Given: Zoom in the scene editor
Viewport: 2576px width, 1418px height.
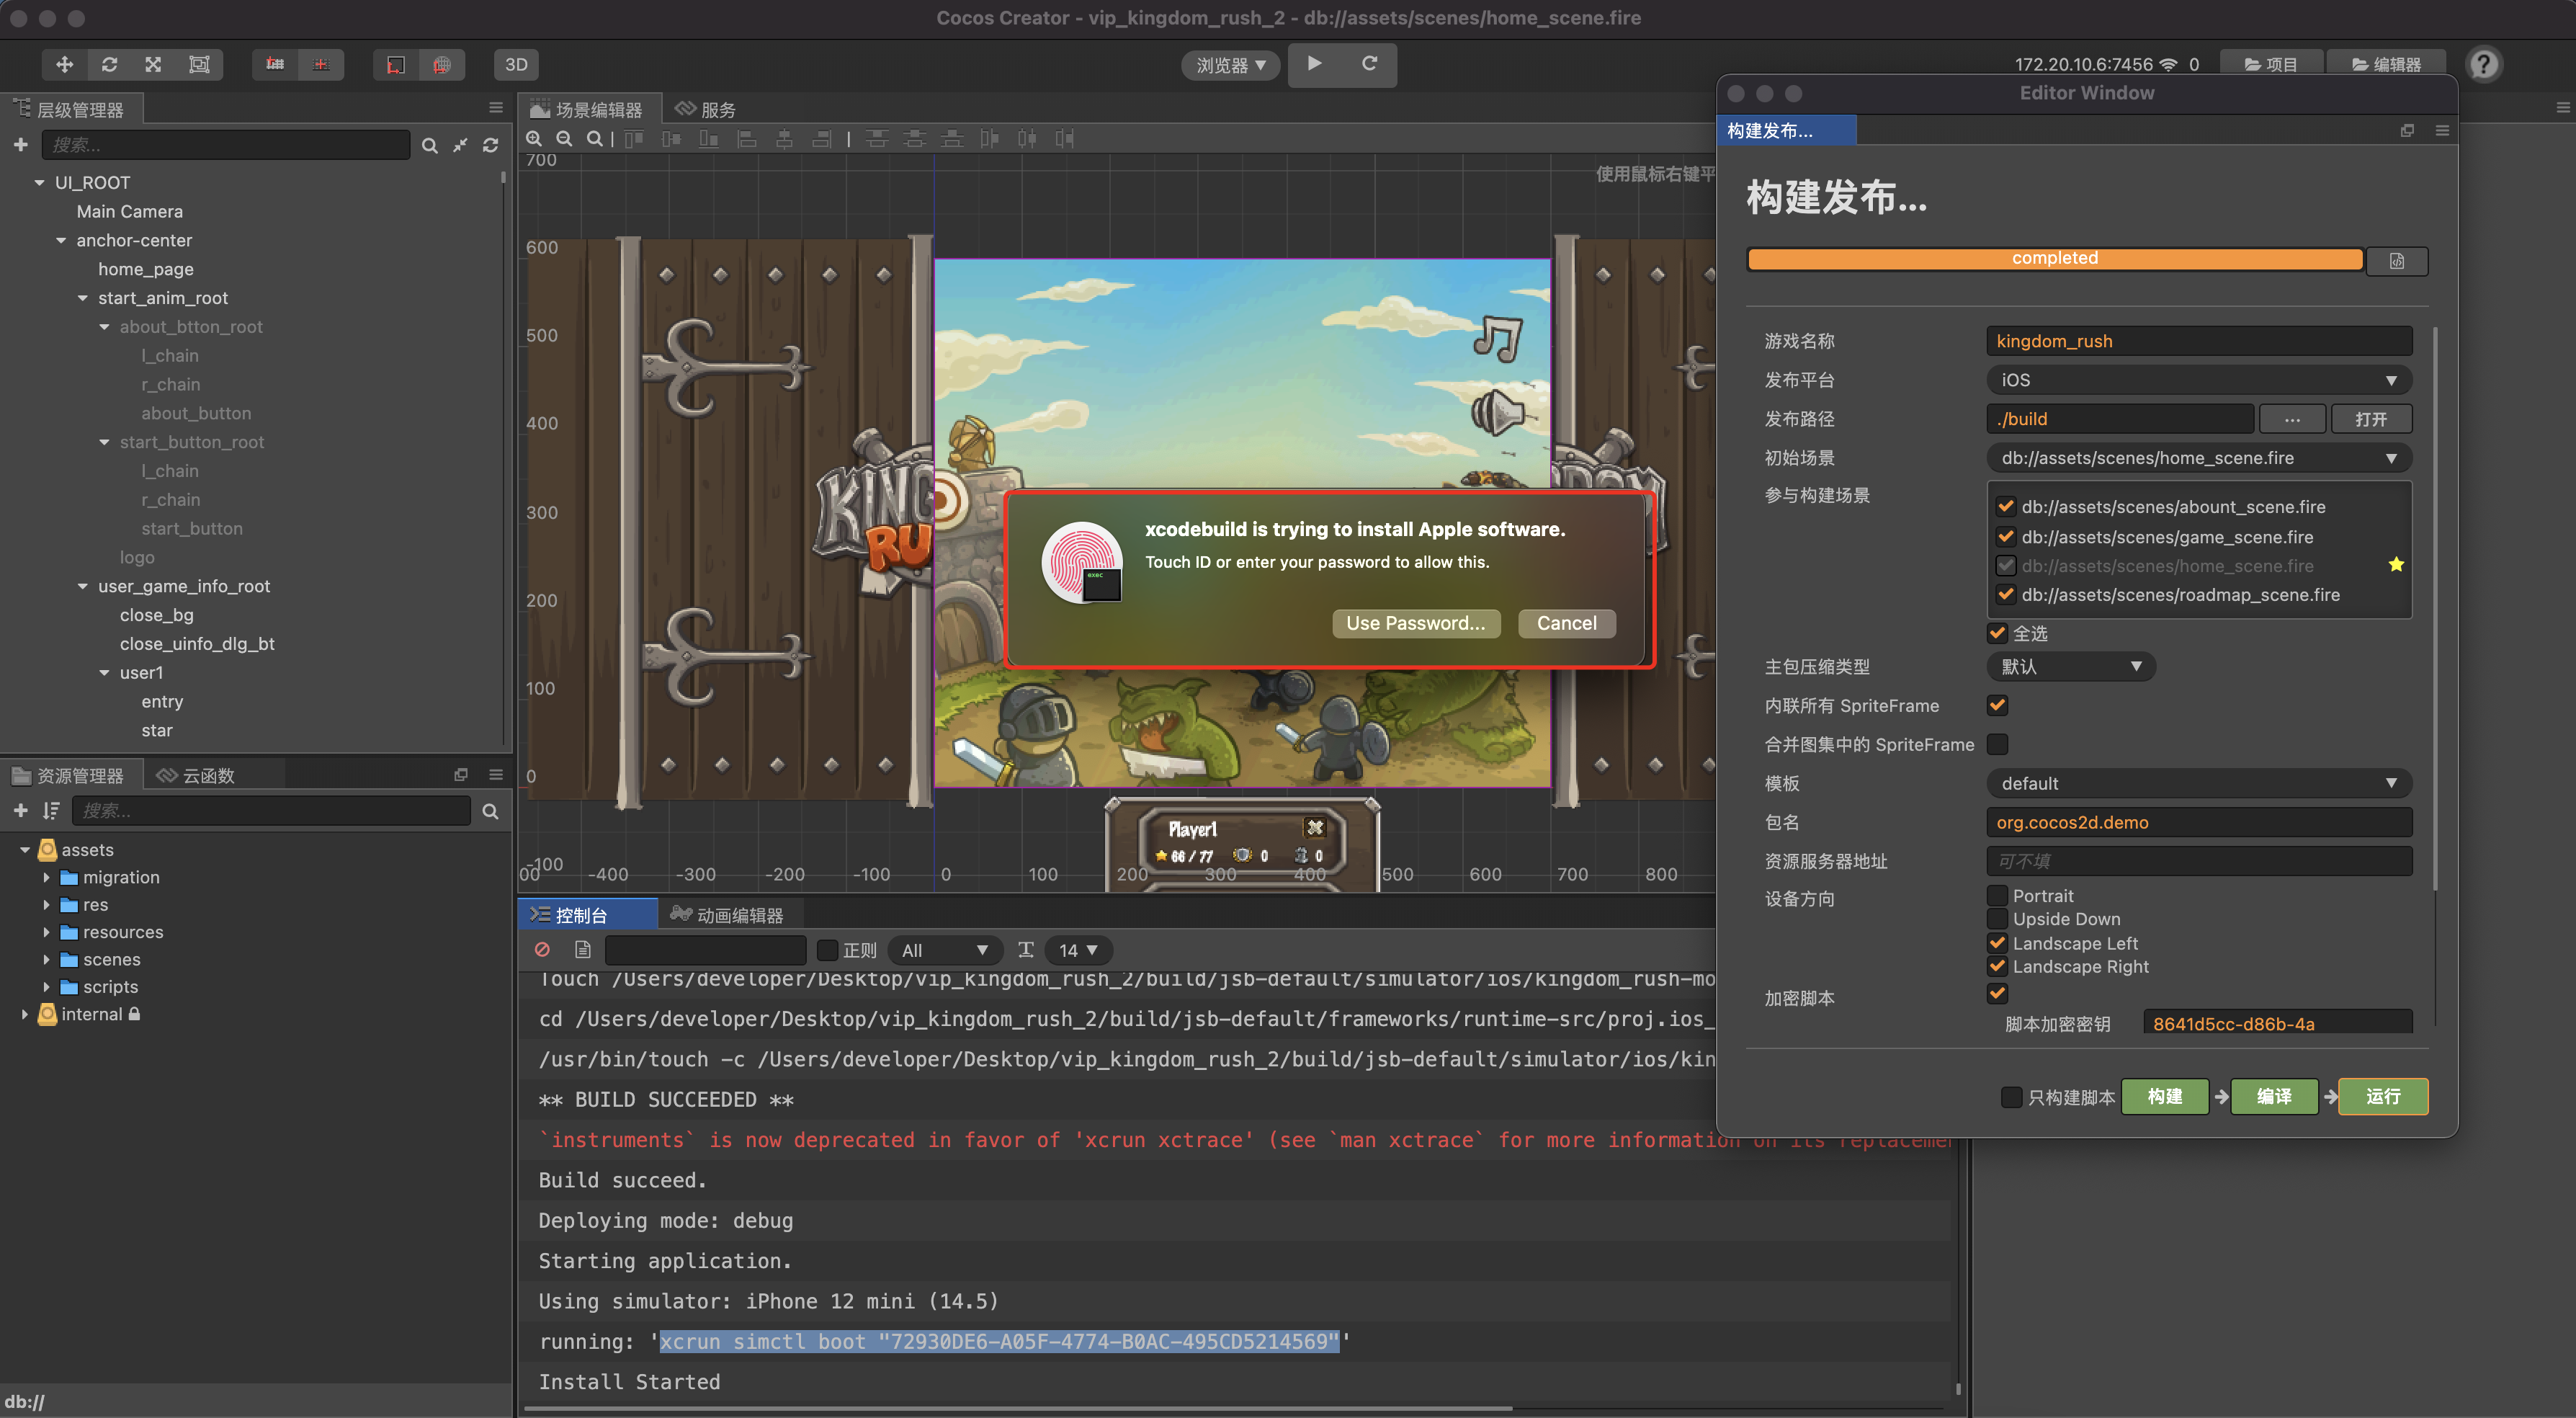Looking at the screenshot, I should point(535,139).
